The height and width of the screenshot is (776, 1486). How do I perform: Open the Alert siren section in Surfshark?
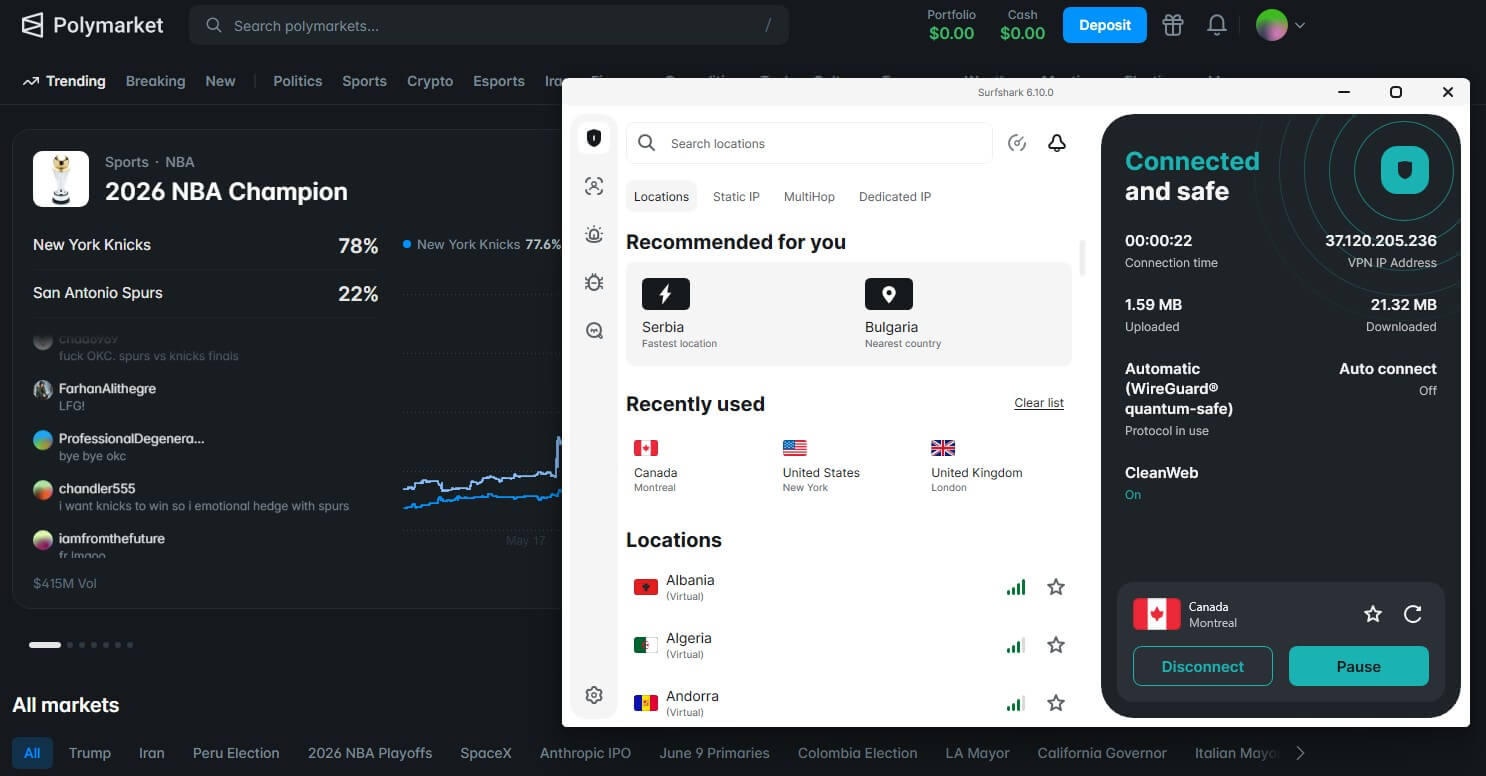click(x=594, y=235)
